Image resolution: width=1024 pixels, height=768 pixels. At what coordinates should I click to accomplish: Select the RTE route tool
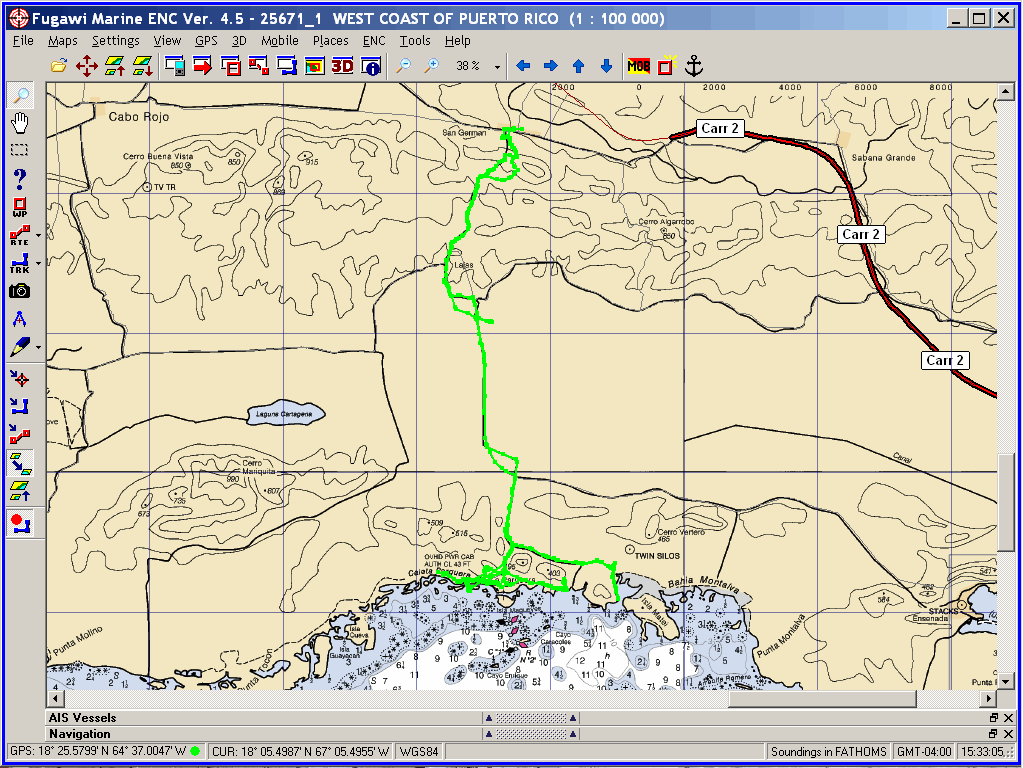pyautogui.click(x=20, y=235)
